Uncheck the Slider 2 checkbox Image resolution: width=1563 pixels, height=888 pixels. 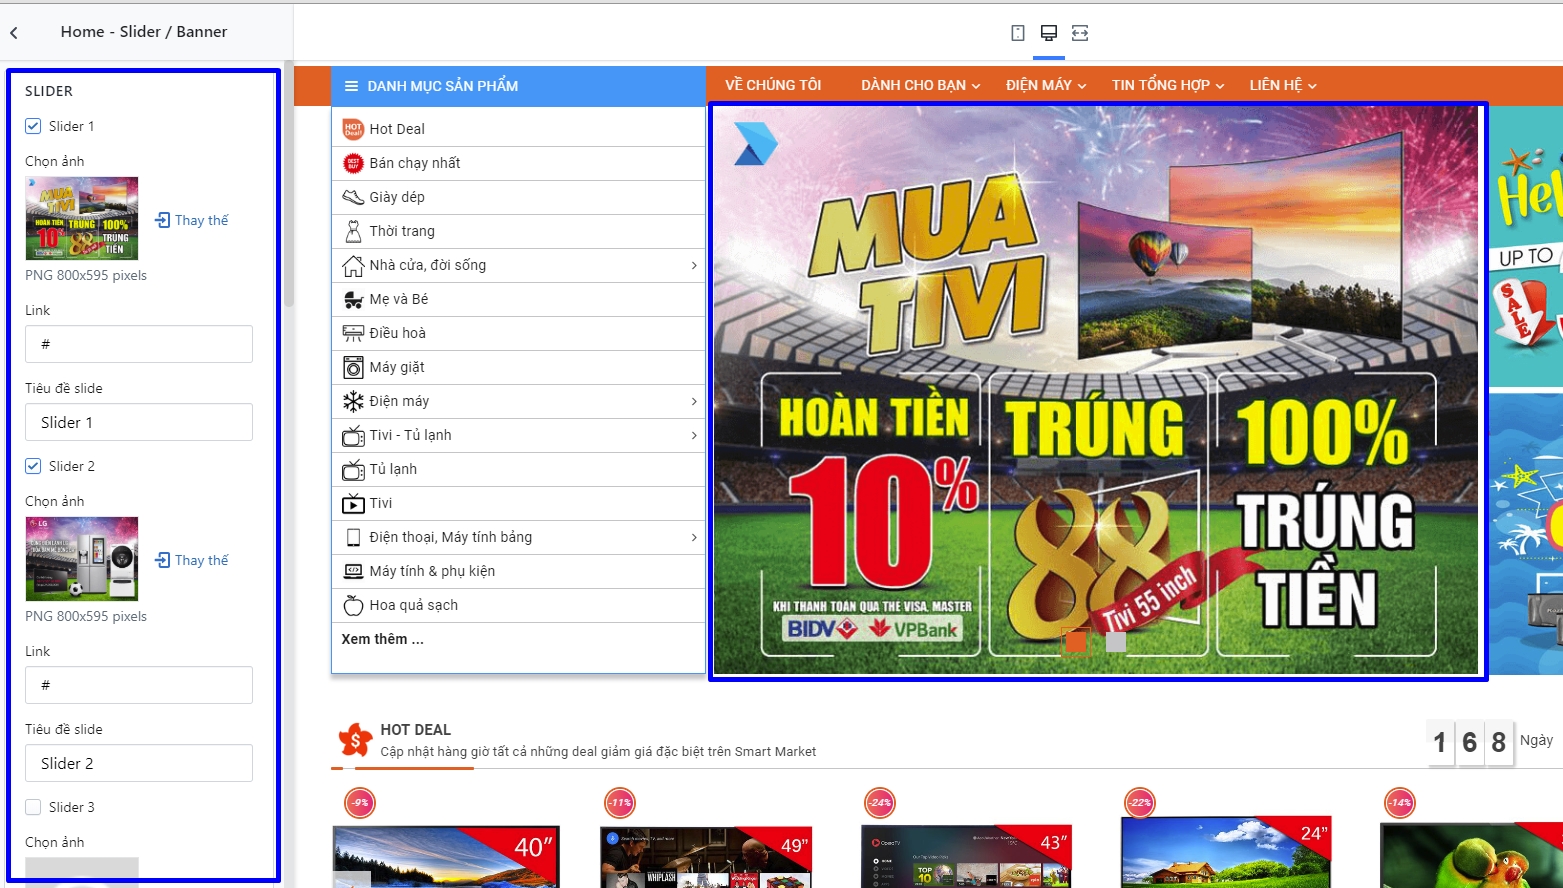pos(33,466)
